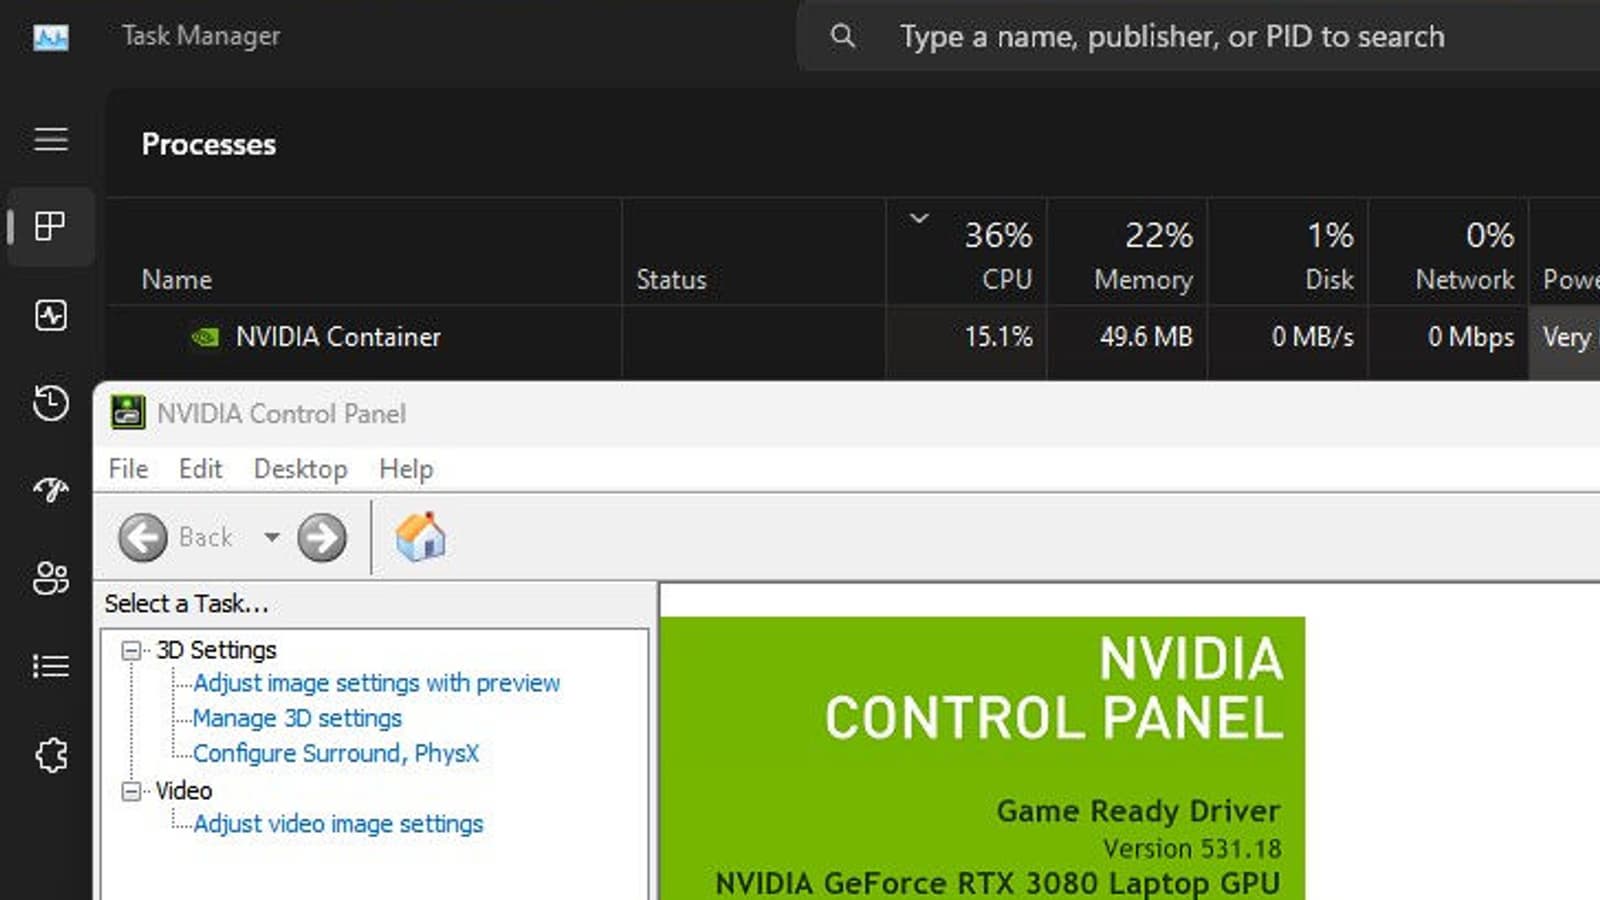The height and width of the screenshot is (900, 1600).
Task: Open the Details tab in Task Manager
Action: [51, 666]
